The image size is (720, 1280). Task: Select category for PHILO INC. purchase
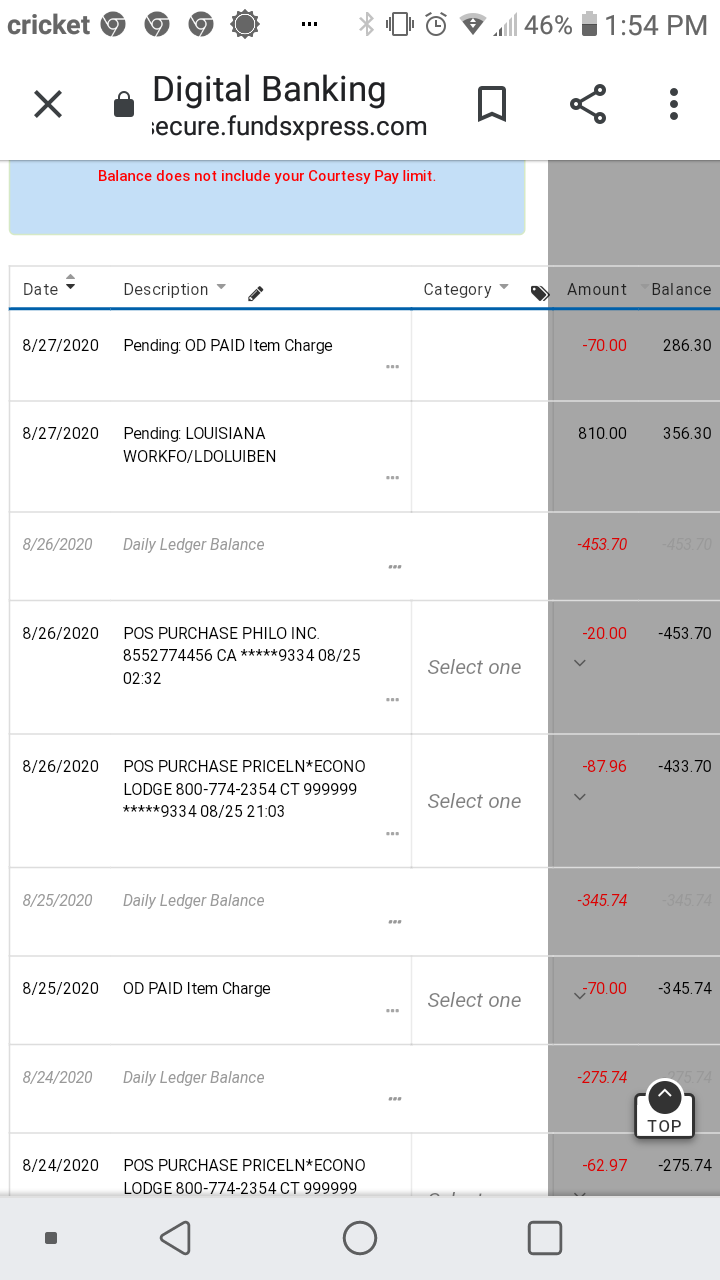[474, 667]
